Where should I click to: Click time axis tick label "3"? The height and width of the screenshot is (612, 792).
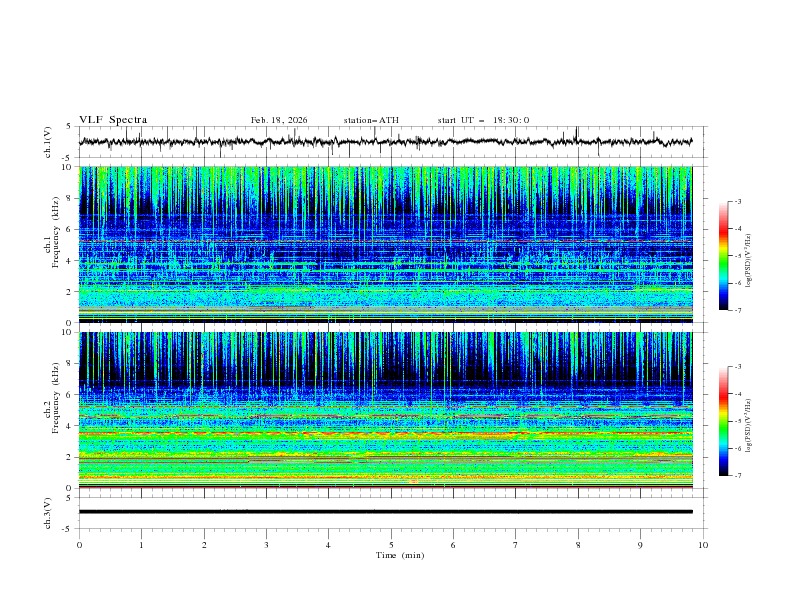tap(266, 545)
